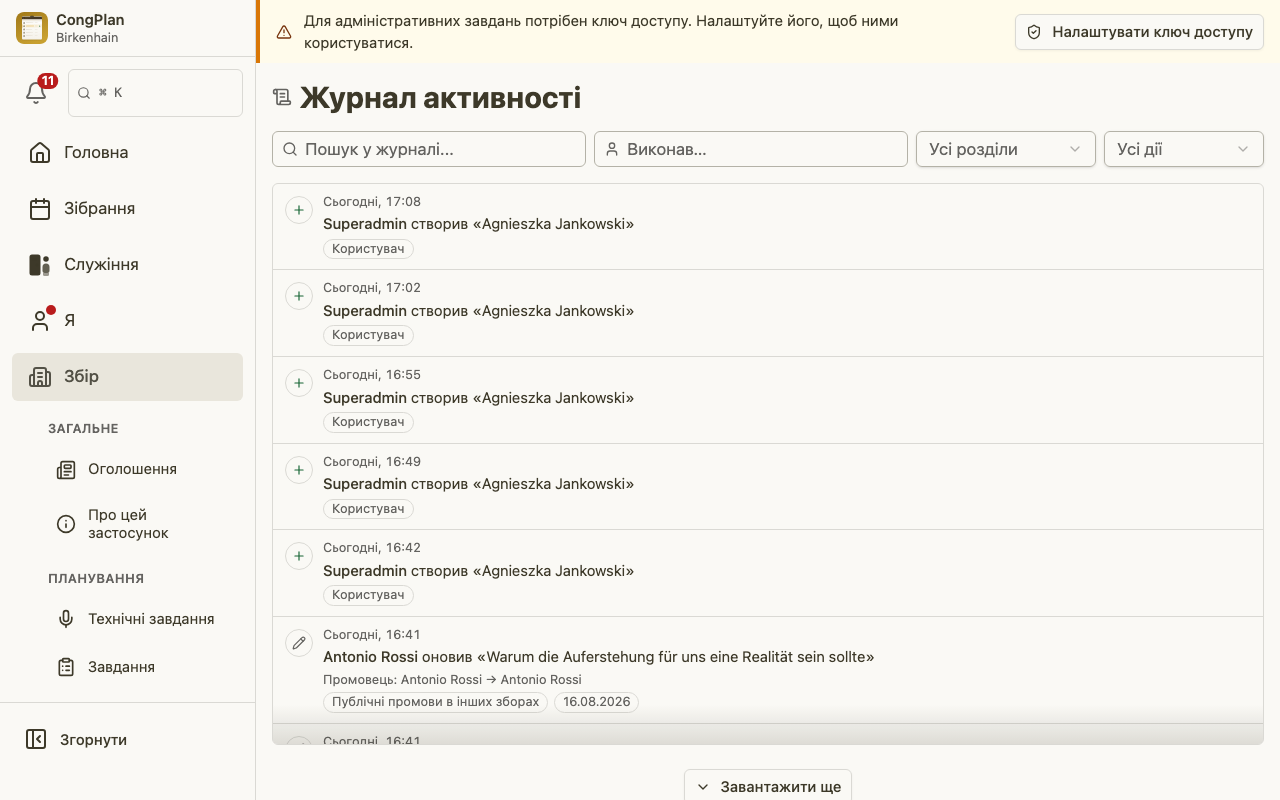The height and width of the screenshot is (800, 1280).
Task: Click the Журнал активності page heading
Action: [x=440, y=97]
